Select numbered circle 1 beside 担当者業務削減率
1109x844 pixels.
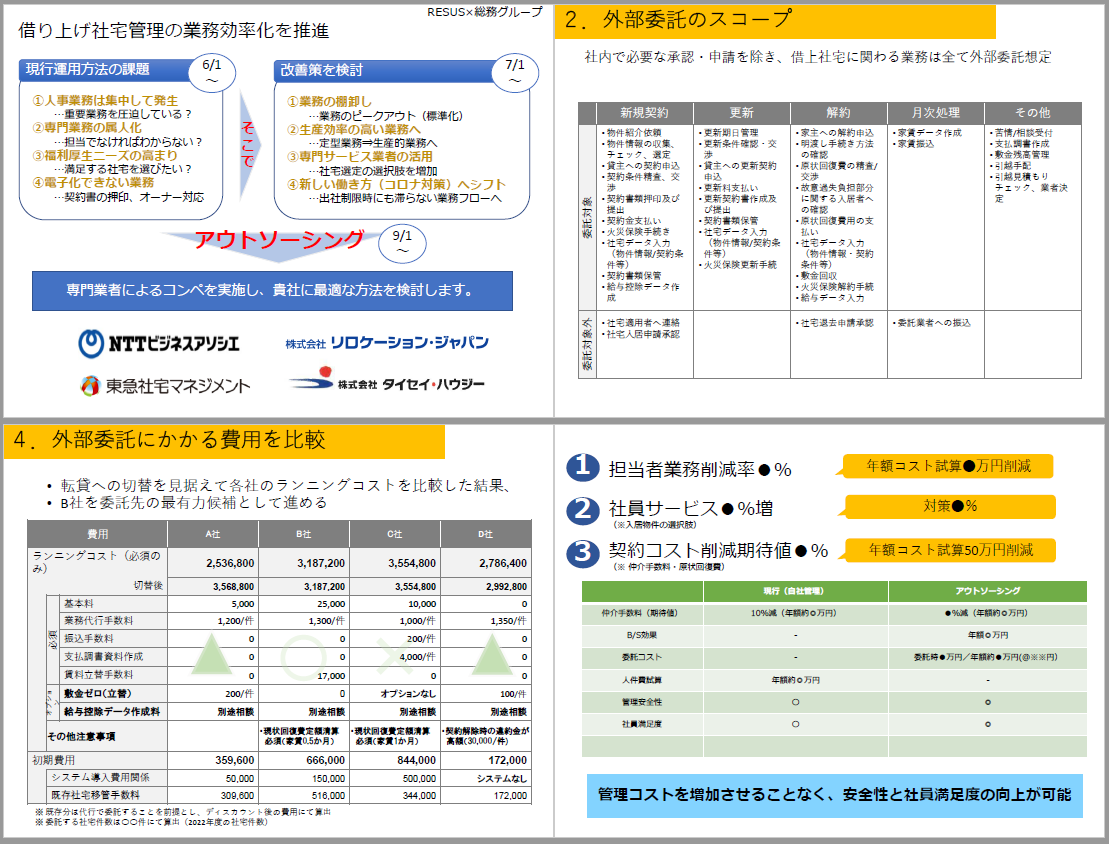[x=583, y=467]
